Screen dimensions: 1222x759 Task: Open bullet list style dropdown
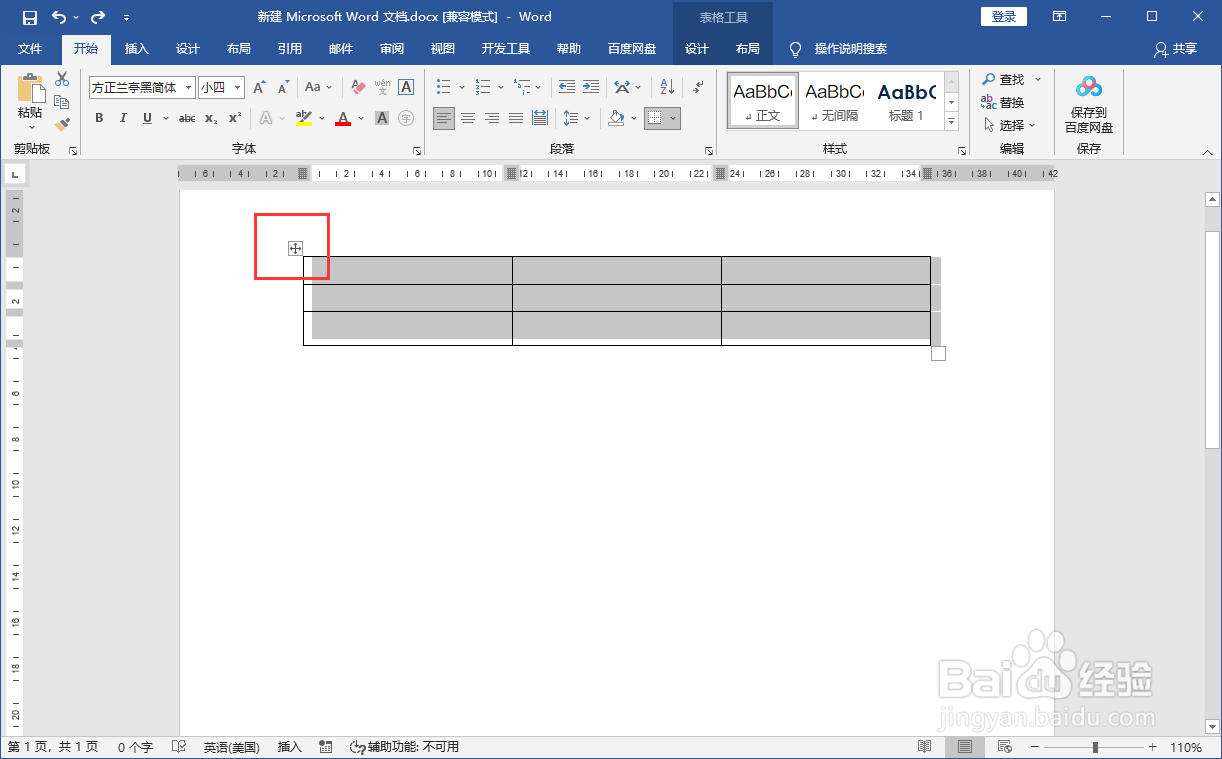(x=462, y=88)
